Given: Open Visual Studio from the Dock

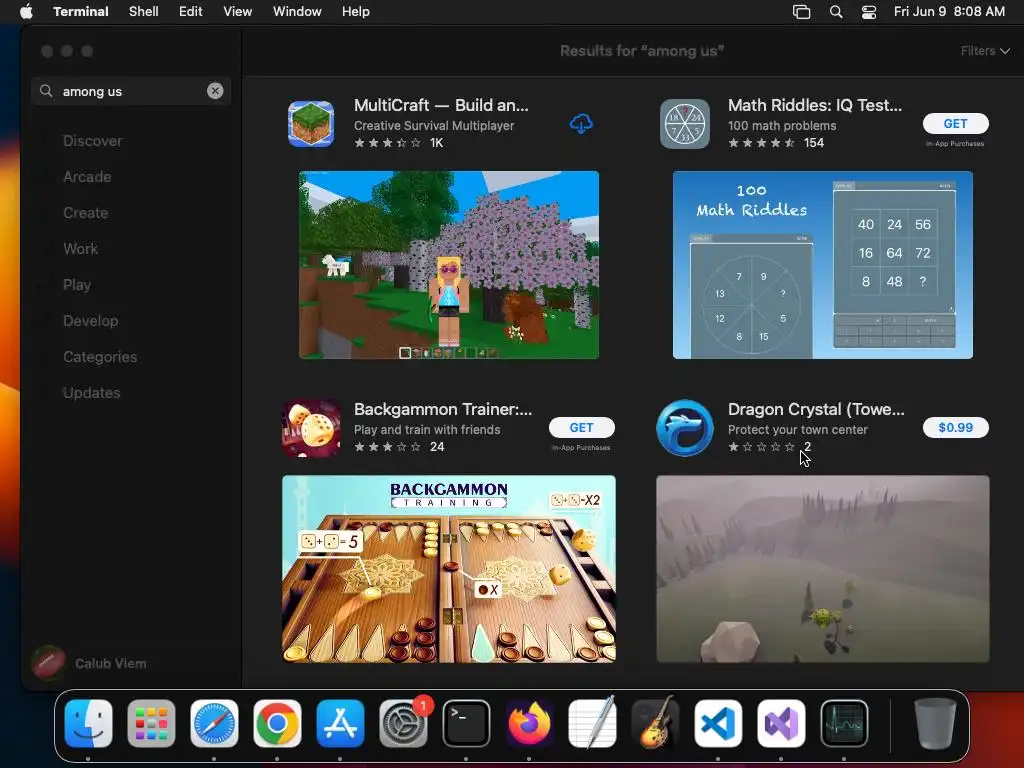Looking at the screenshot, I should click(781, 724).
